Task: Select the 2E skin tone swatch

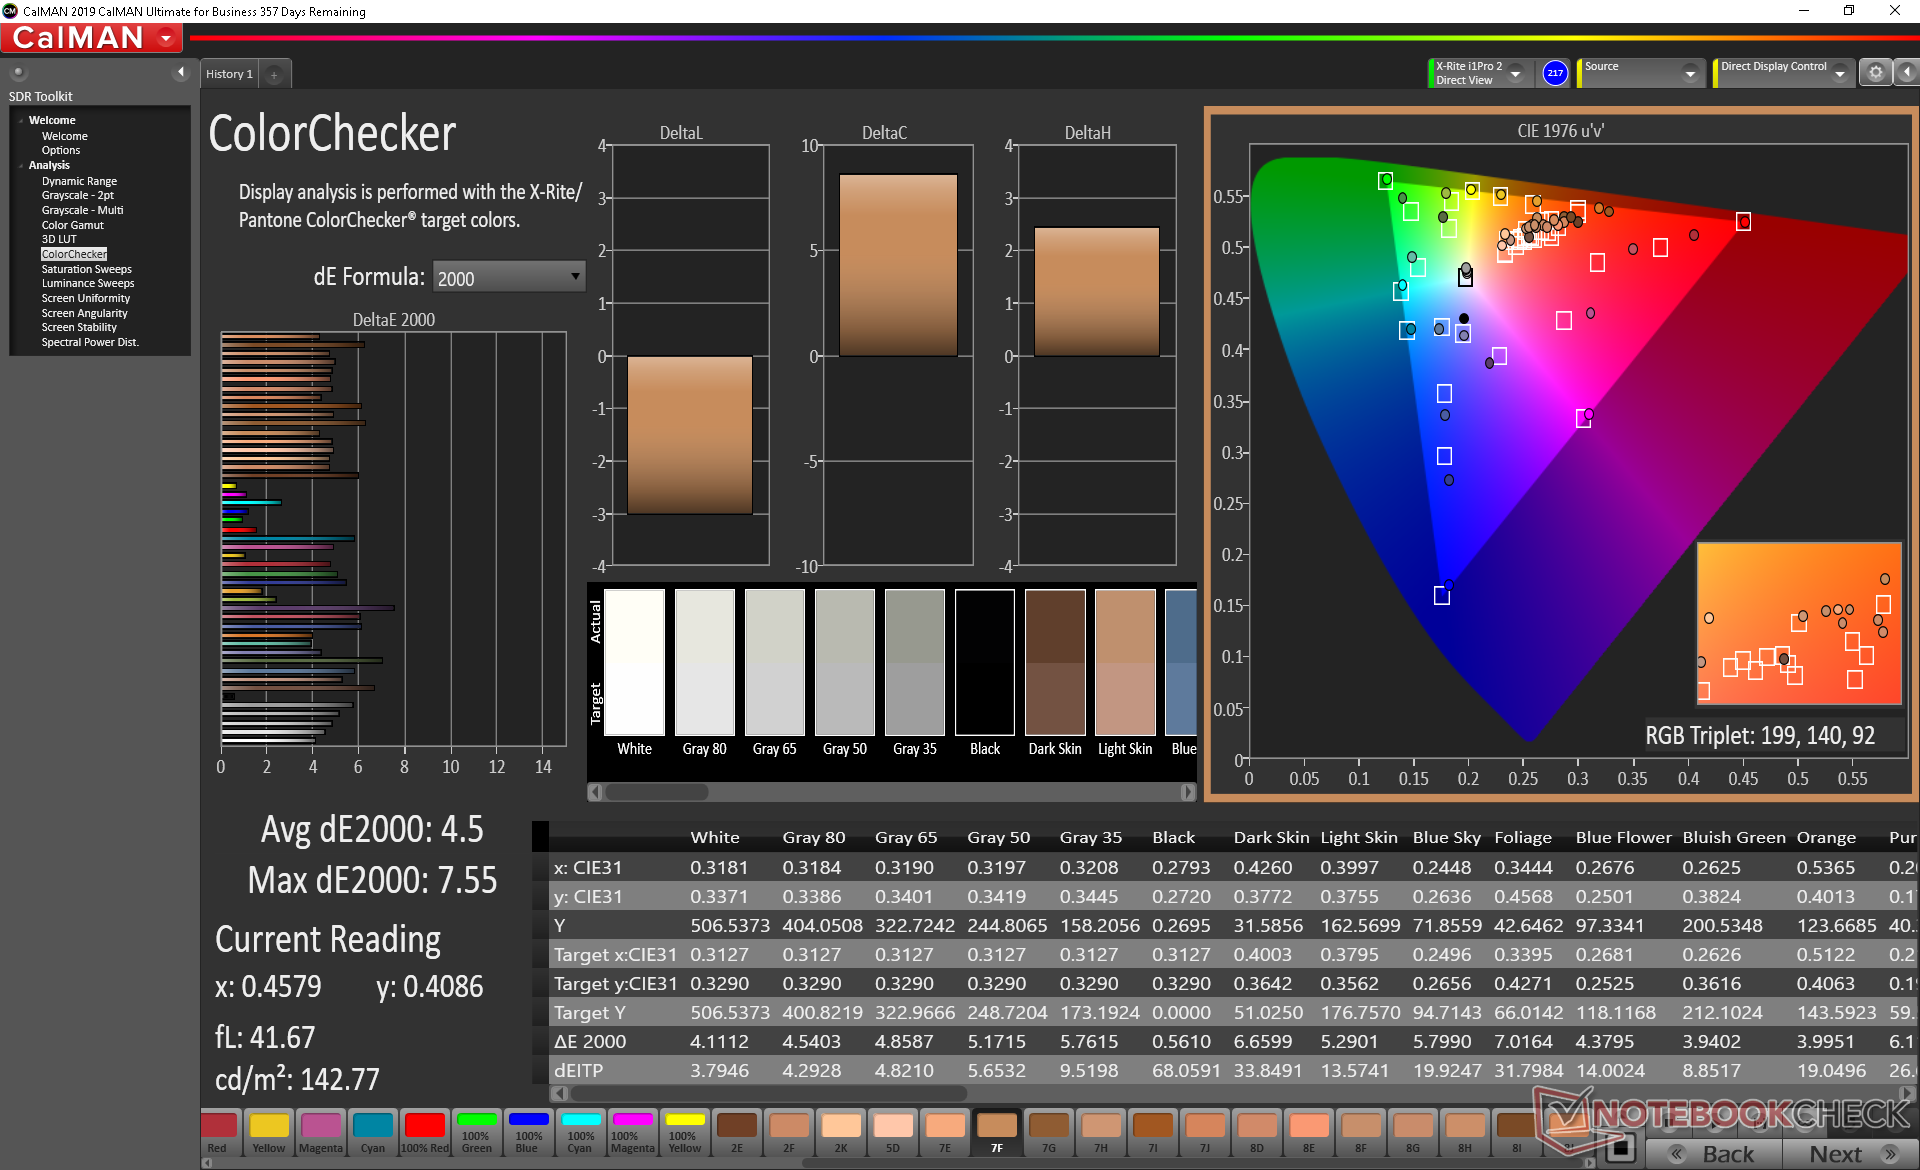Action: (736, 1132)
